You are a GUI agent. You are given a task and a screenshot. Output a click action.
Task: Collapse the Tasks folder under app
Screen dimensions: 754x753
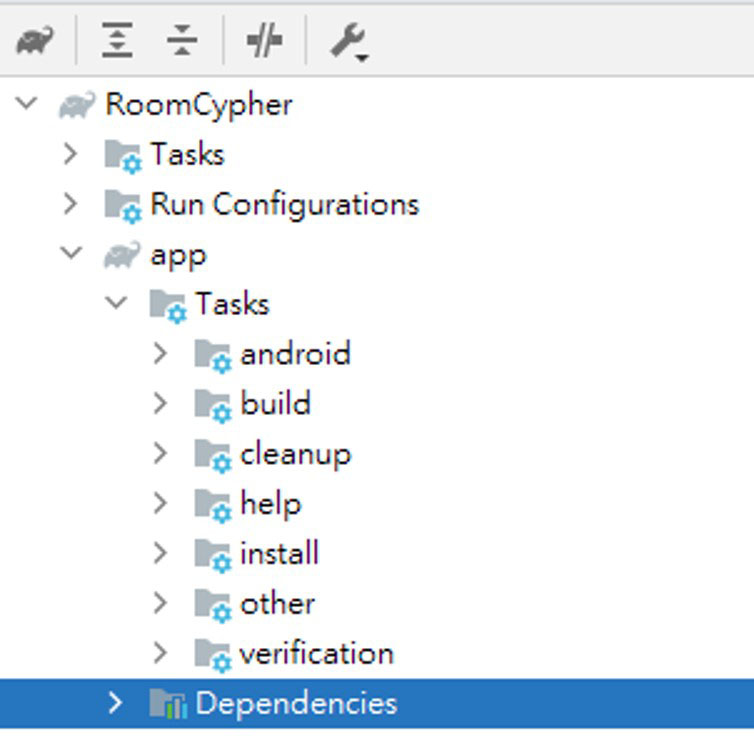click(116, 303)
